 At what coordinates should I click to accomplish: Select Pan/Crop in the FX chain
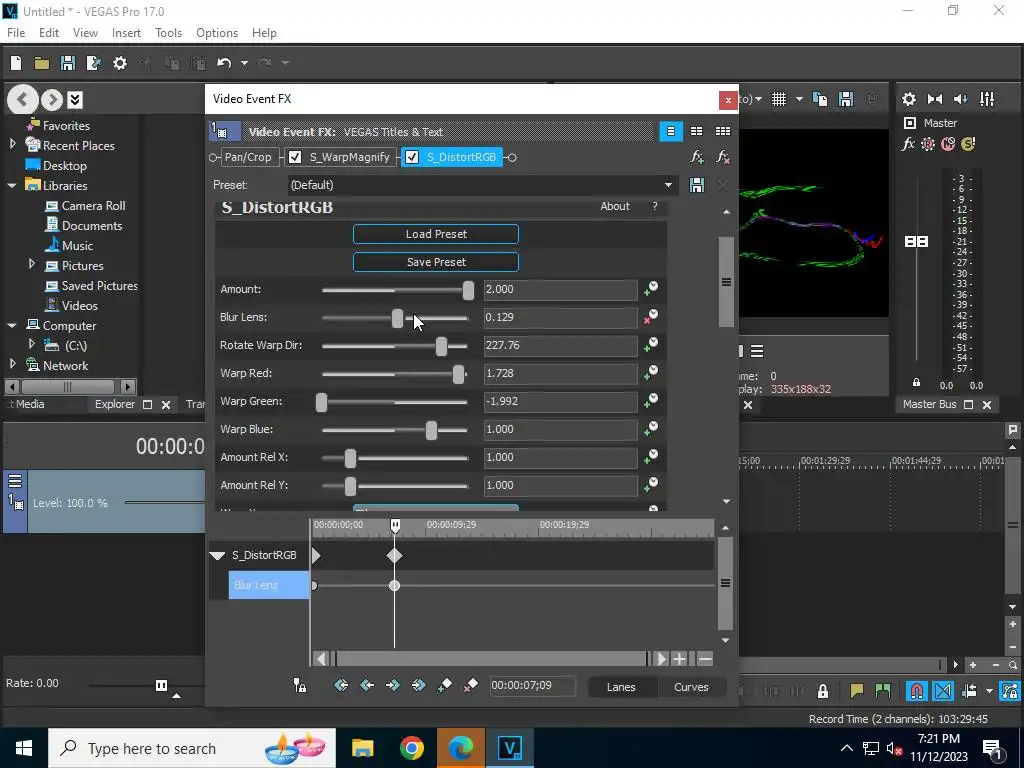[x=248, y=157]
